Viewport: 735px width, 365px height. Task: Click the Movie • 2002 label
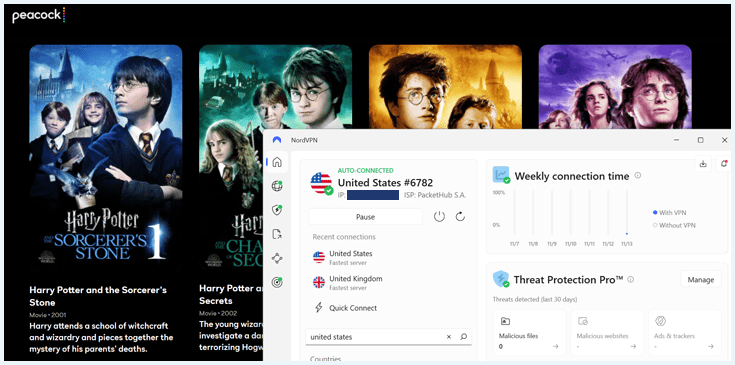pyautogui.click(x=218, y=313)
